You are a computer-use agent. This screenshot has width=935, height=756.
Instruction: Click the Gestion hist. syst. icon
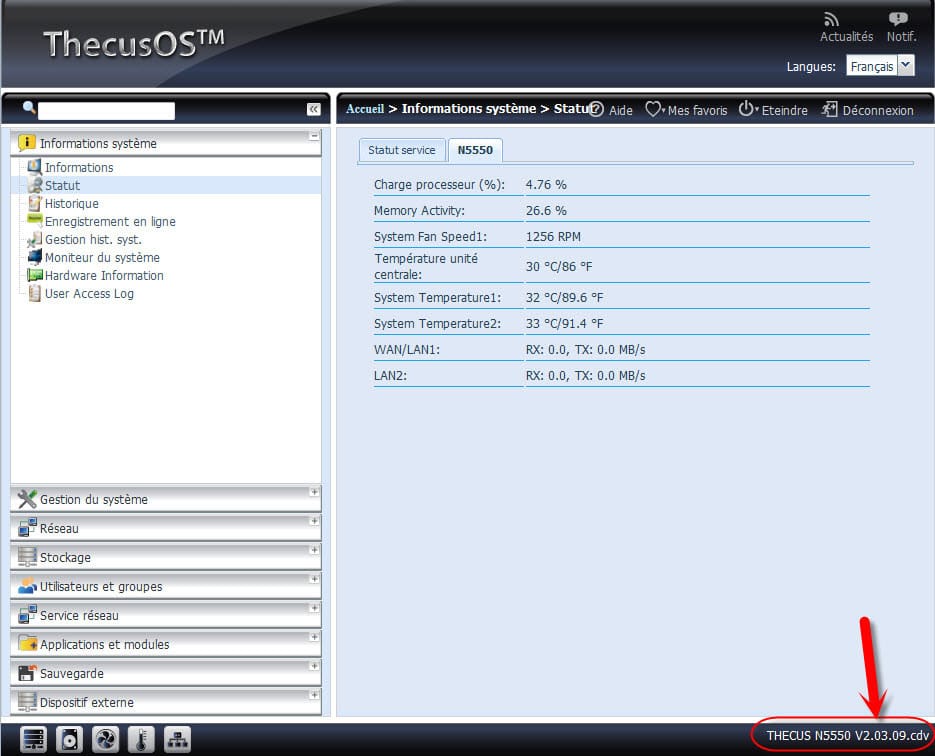(35, 239)
